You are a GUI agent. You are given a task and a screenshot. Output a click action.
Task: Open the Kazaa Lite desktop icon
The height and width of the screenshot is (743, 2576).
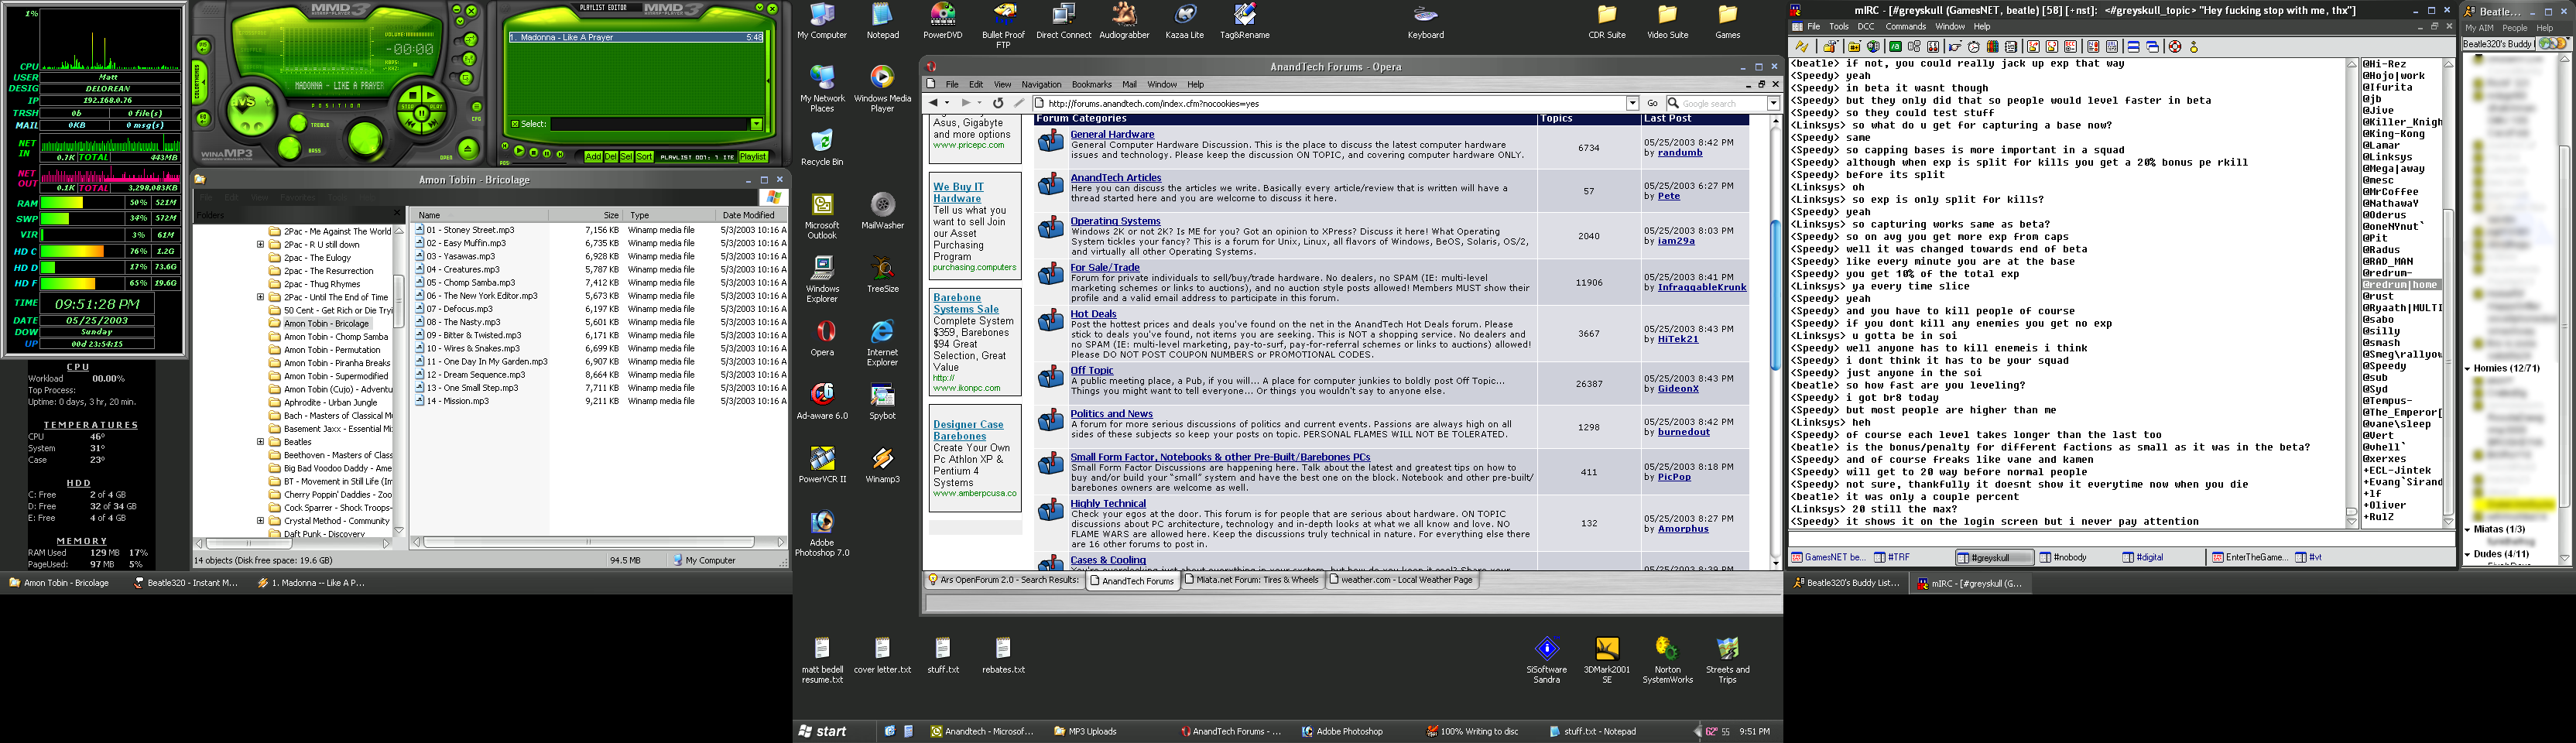(1185, 21)
